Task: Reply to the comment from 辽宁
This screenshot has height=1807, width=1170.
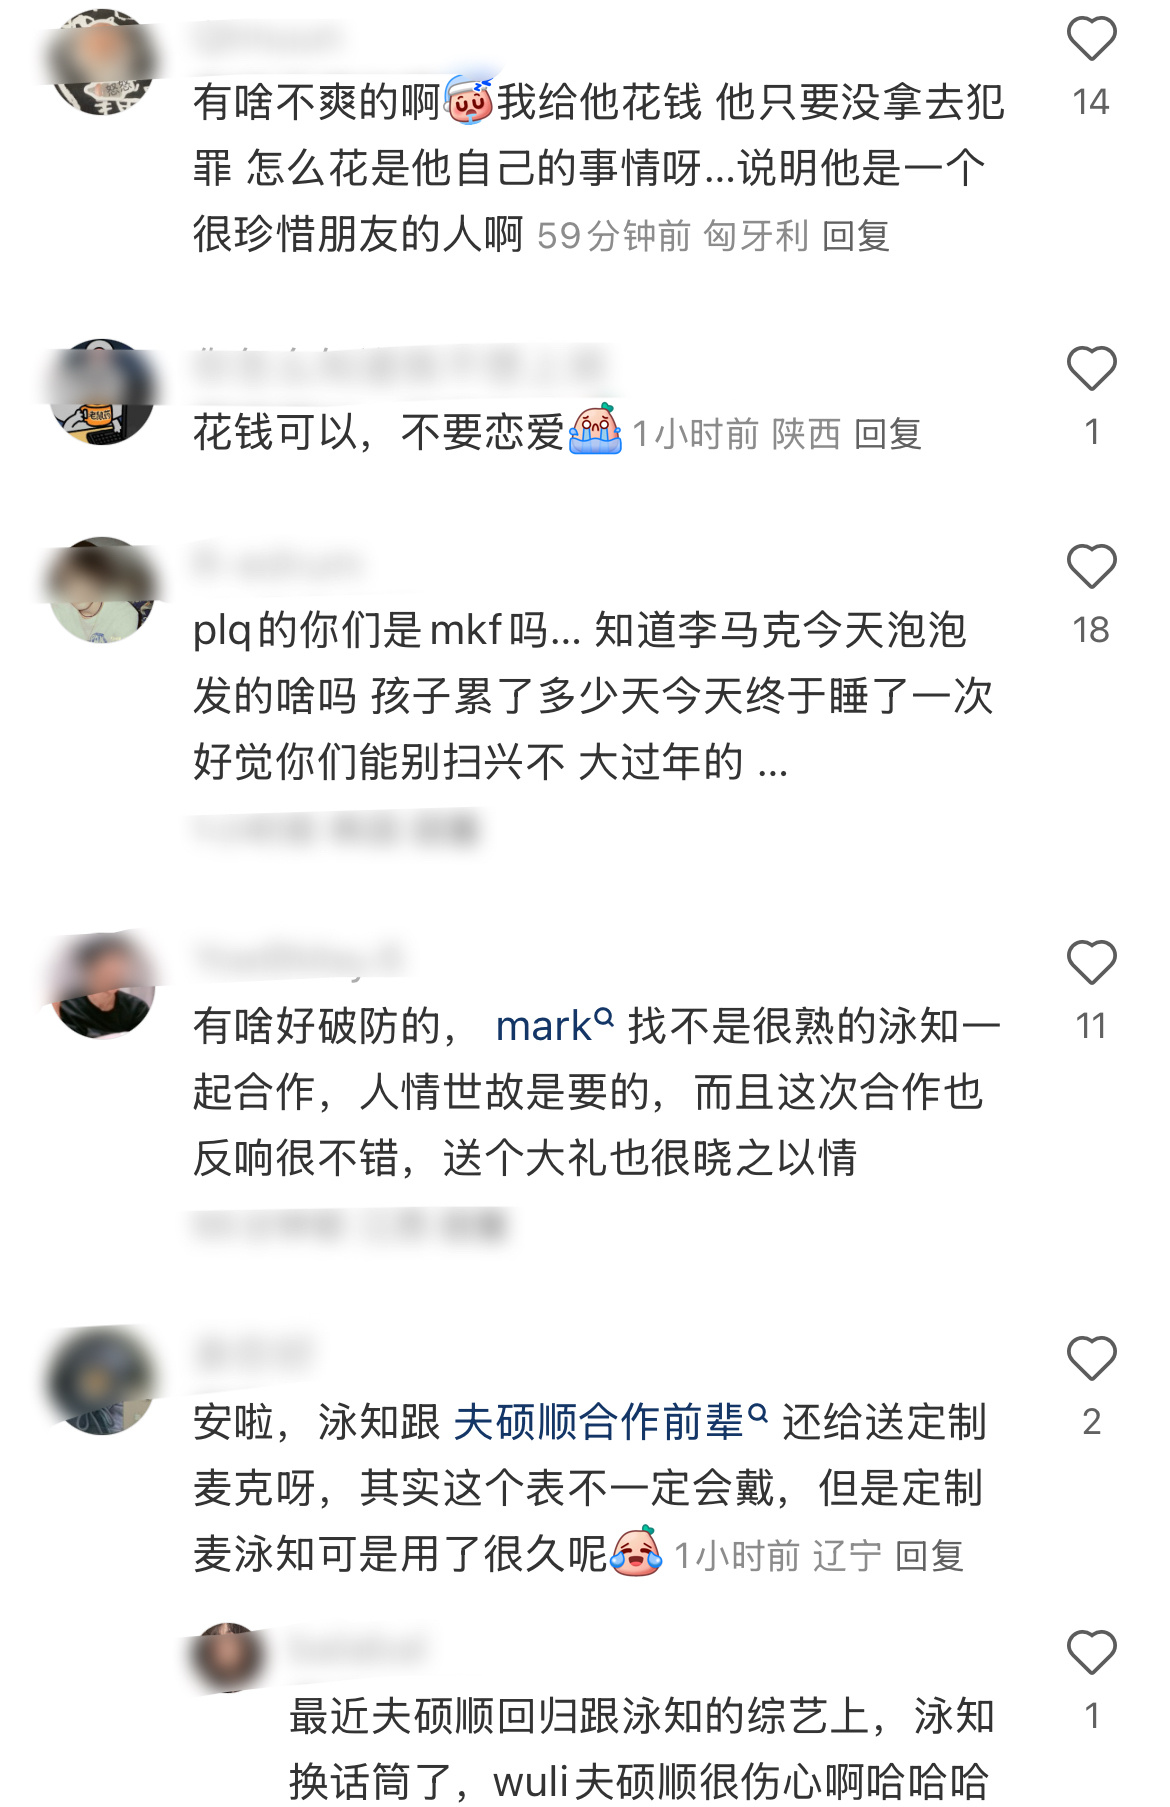Action: click(929, 1557)
